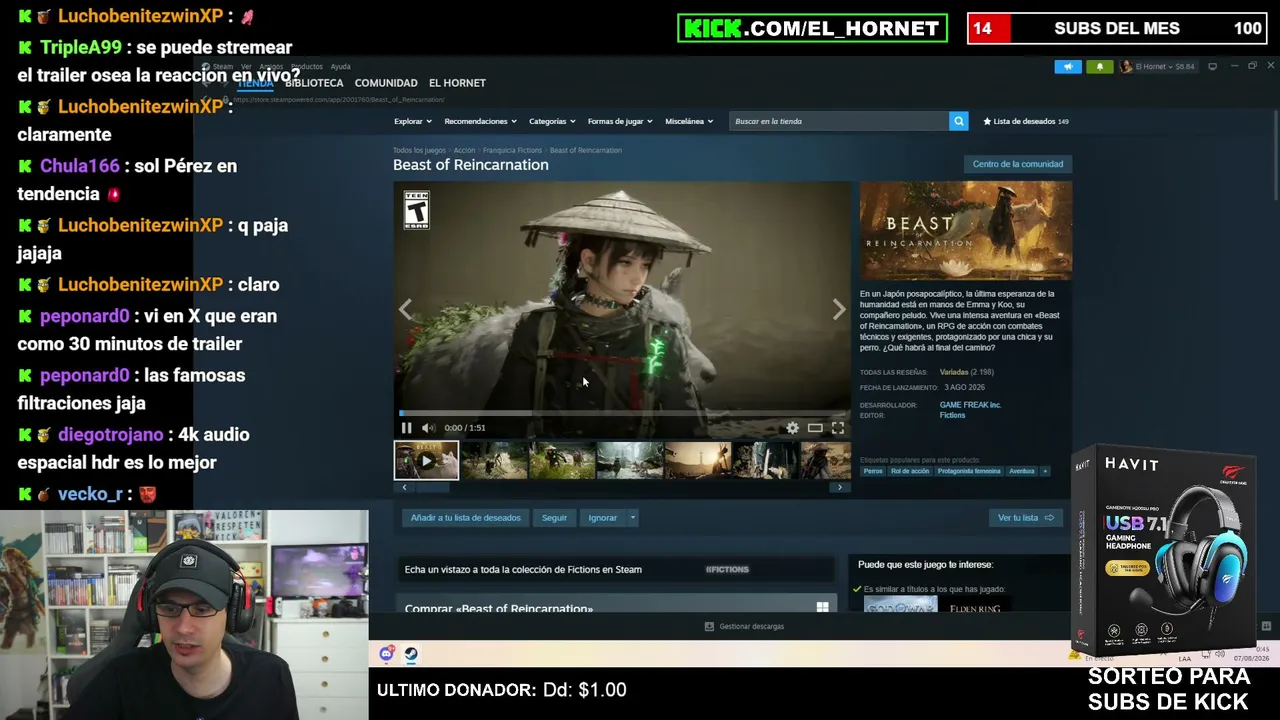The image size is (1280, 720).
Task: Open the GAME FREAK inc. developer link
Action: tap(970, 405)
